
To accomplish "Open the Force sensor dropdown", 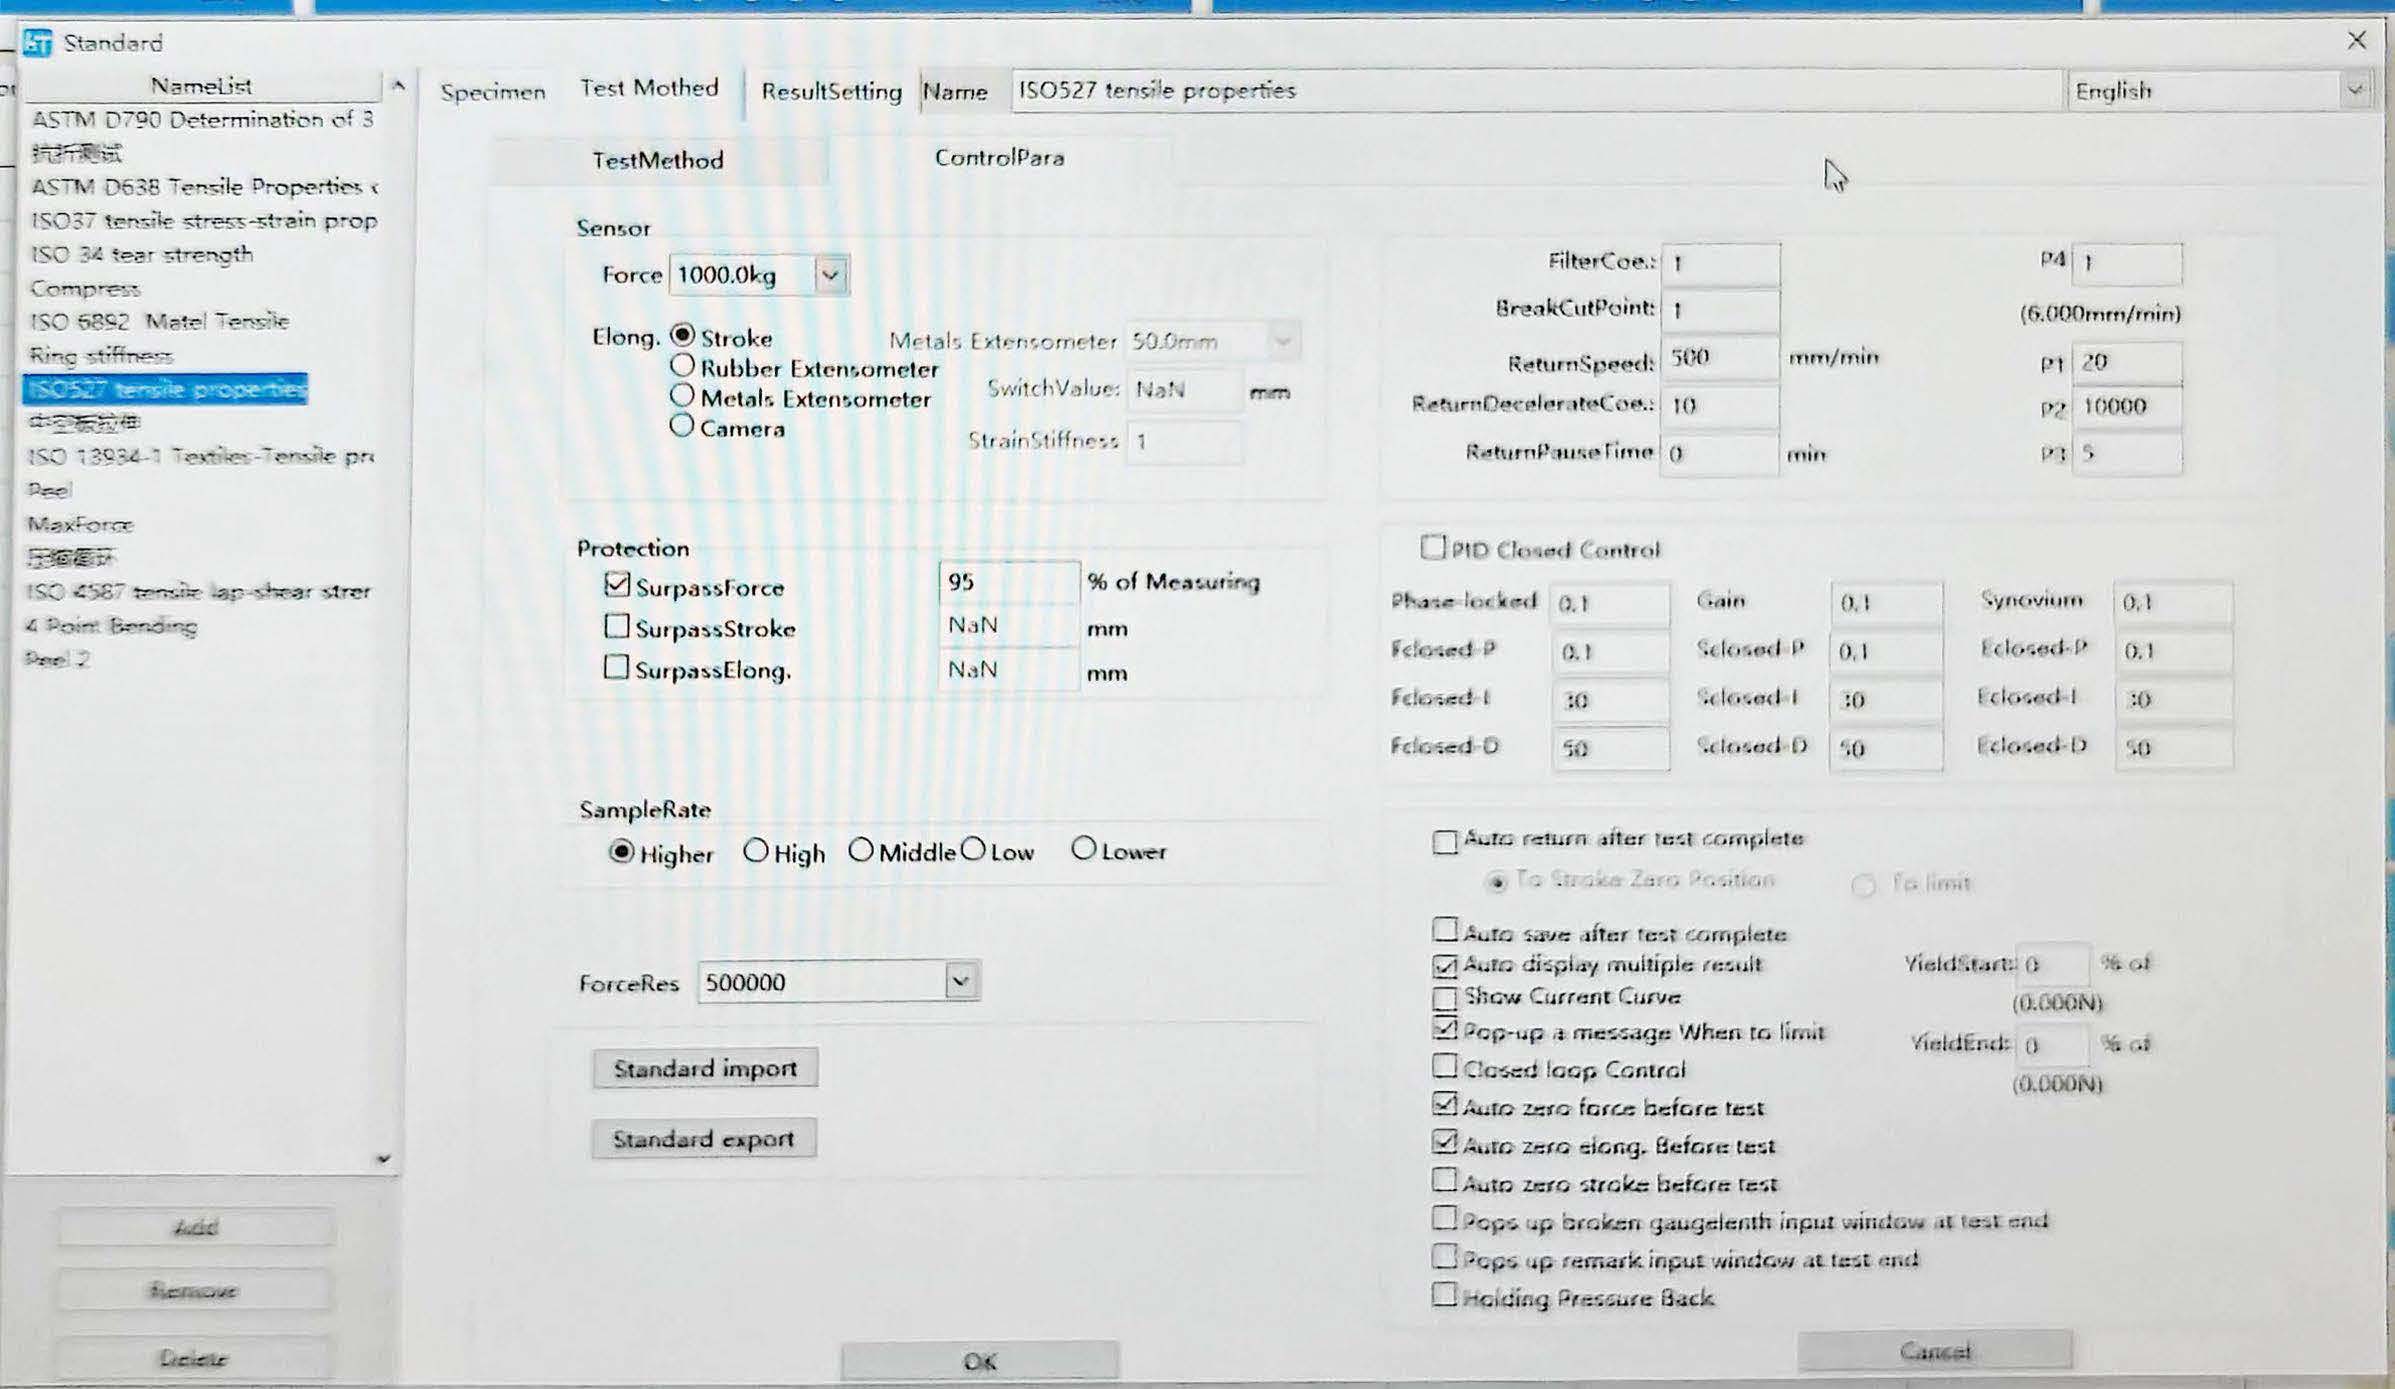I will coord(830,275).
